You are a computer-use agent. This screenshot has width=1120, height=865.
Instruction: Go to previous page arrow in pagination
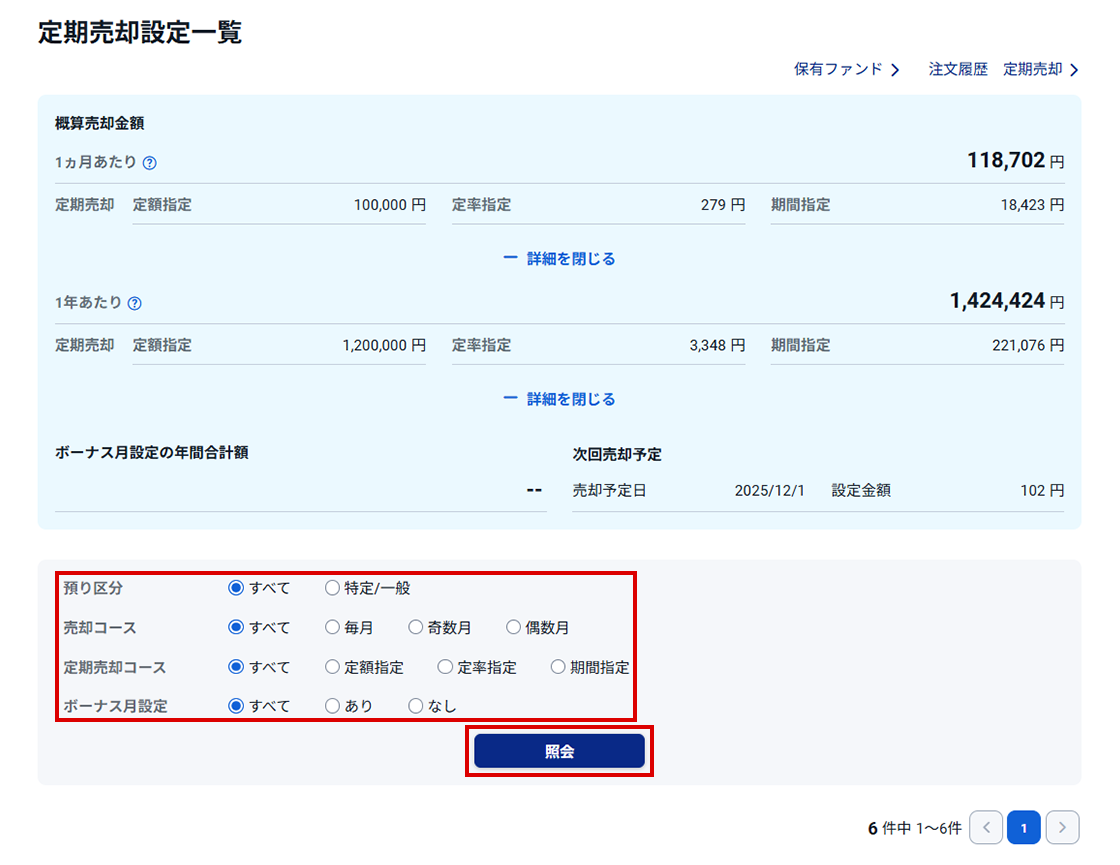coord(986,828)
